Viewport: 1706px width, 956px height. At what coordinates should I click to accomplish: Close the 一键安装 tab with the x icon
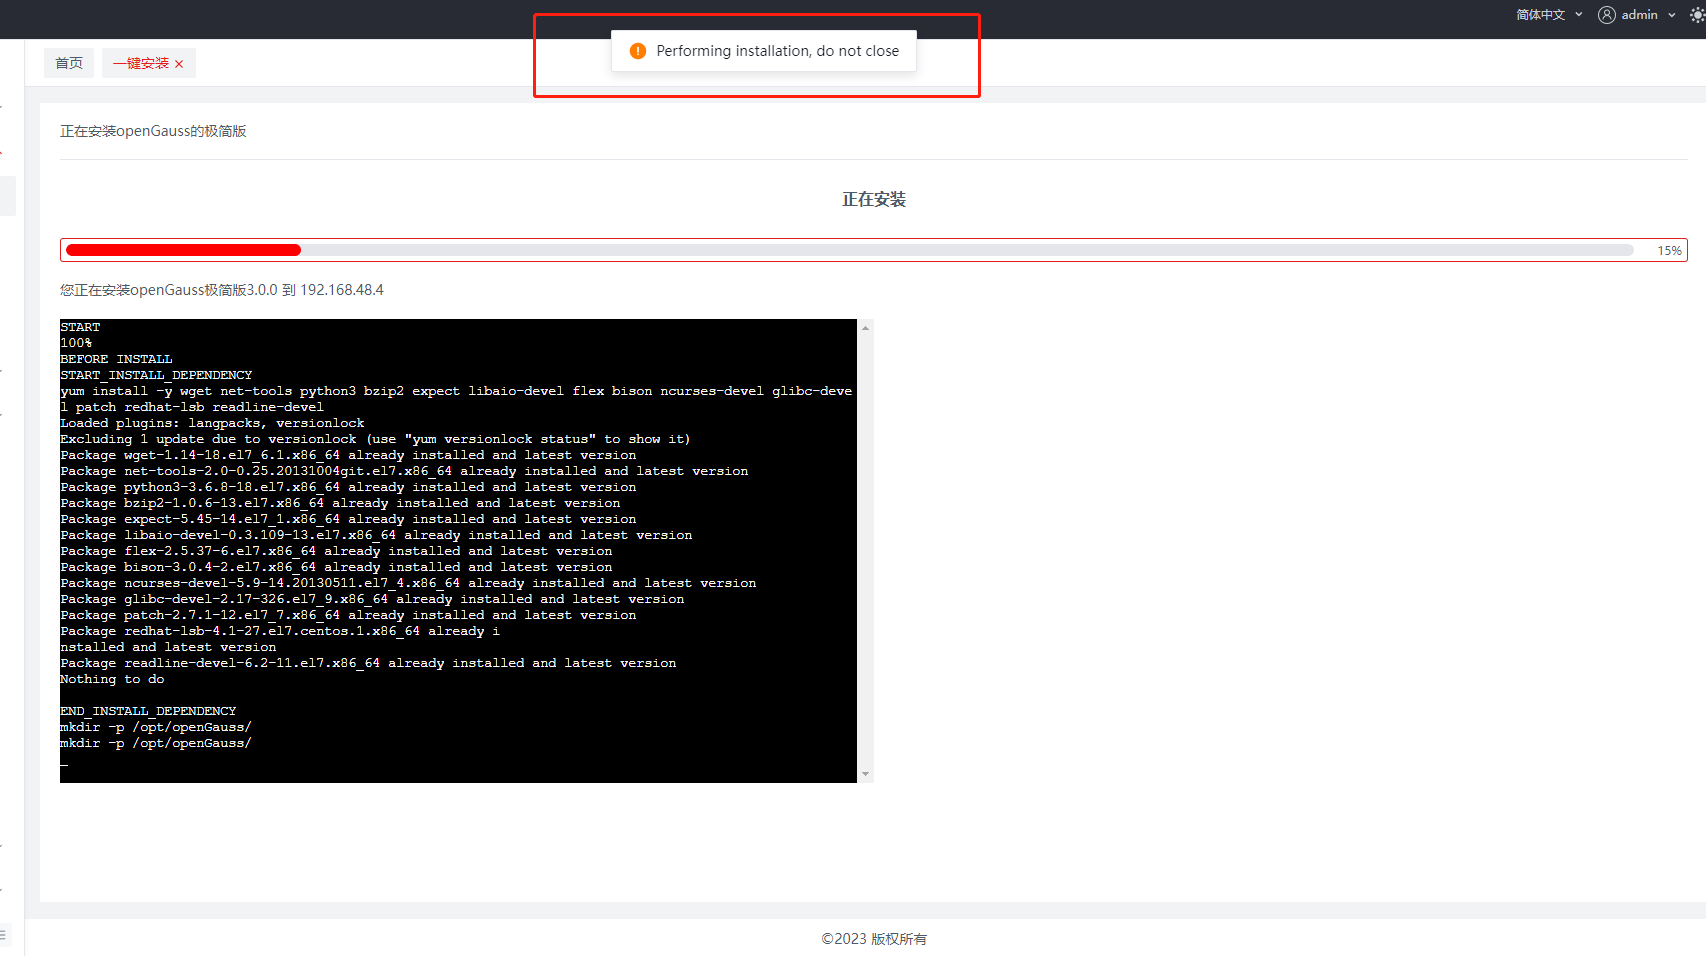tap(179, 64)
